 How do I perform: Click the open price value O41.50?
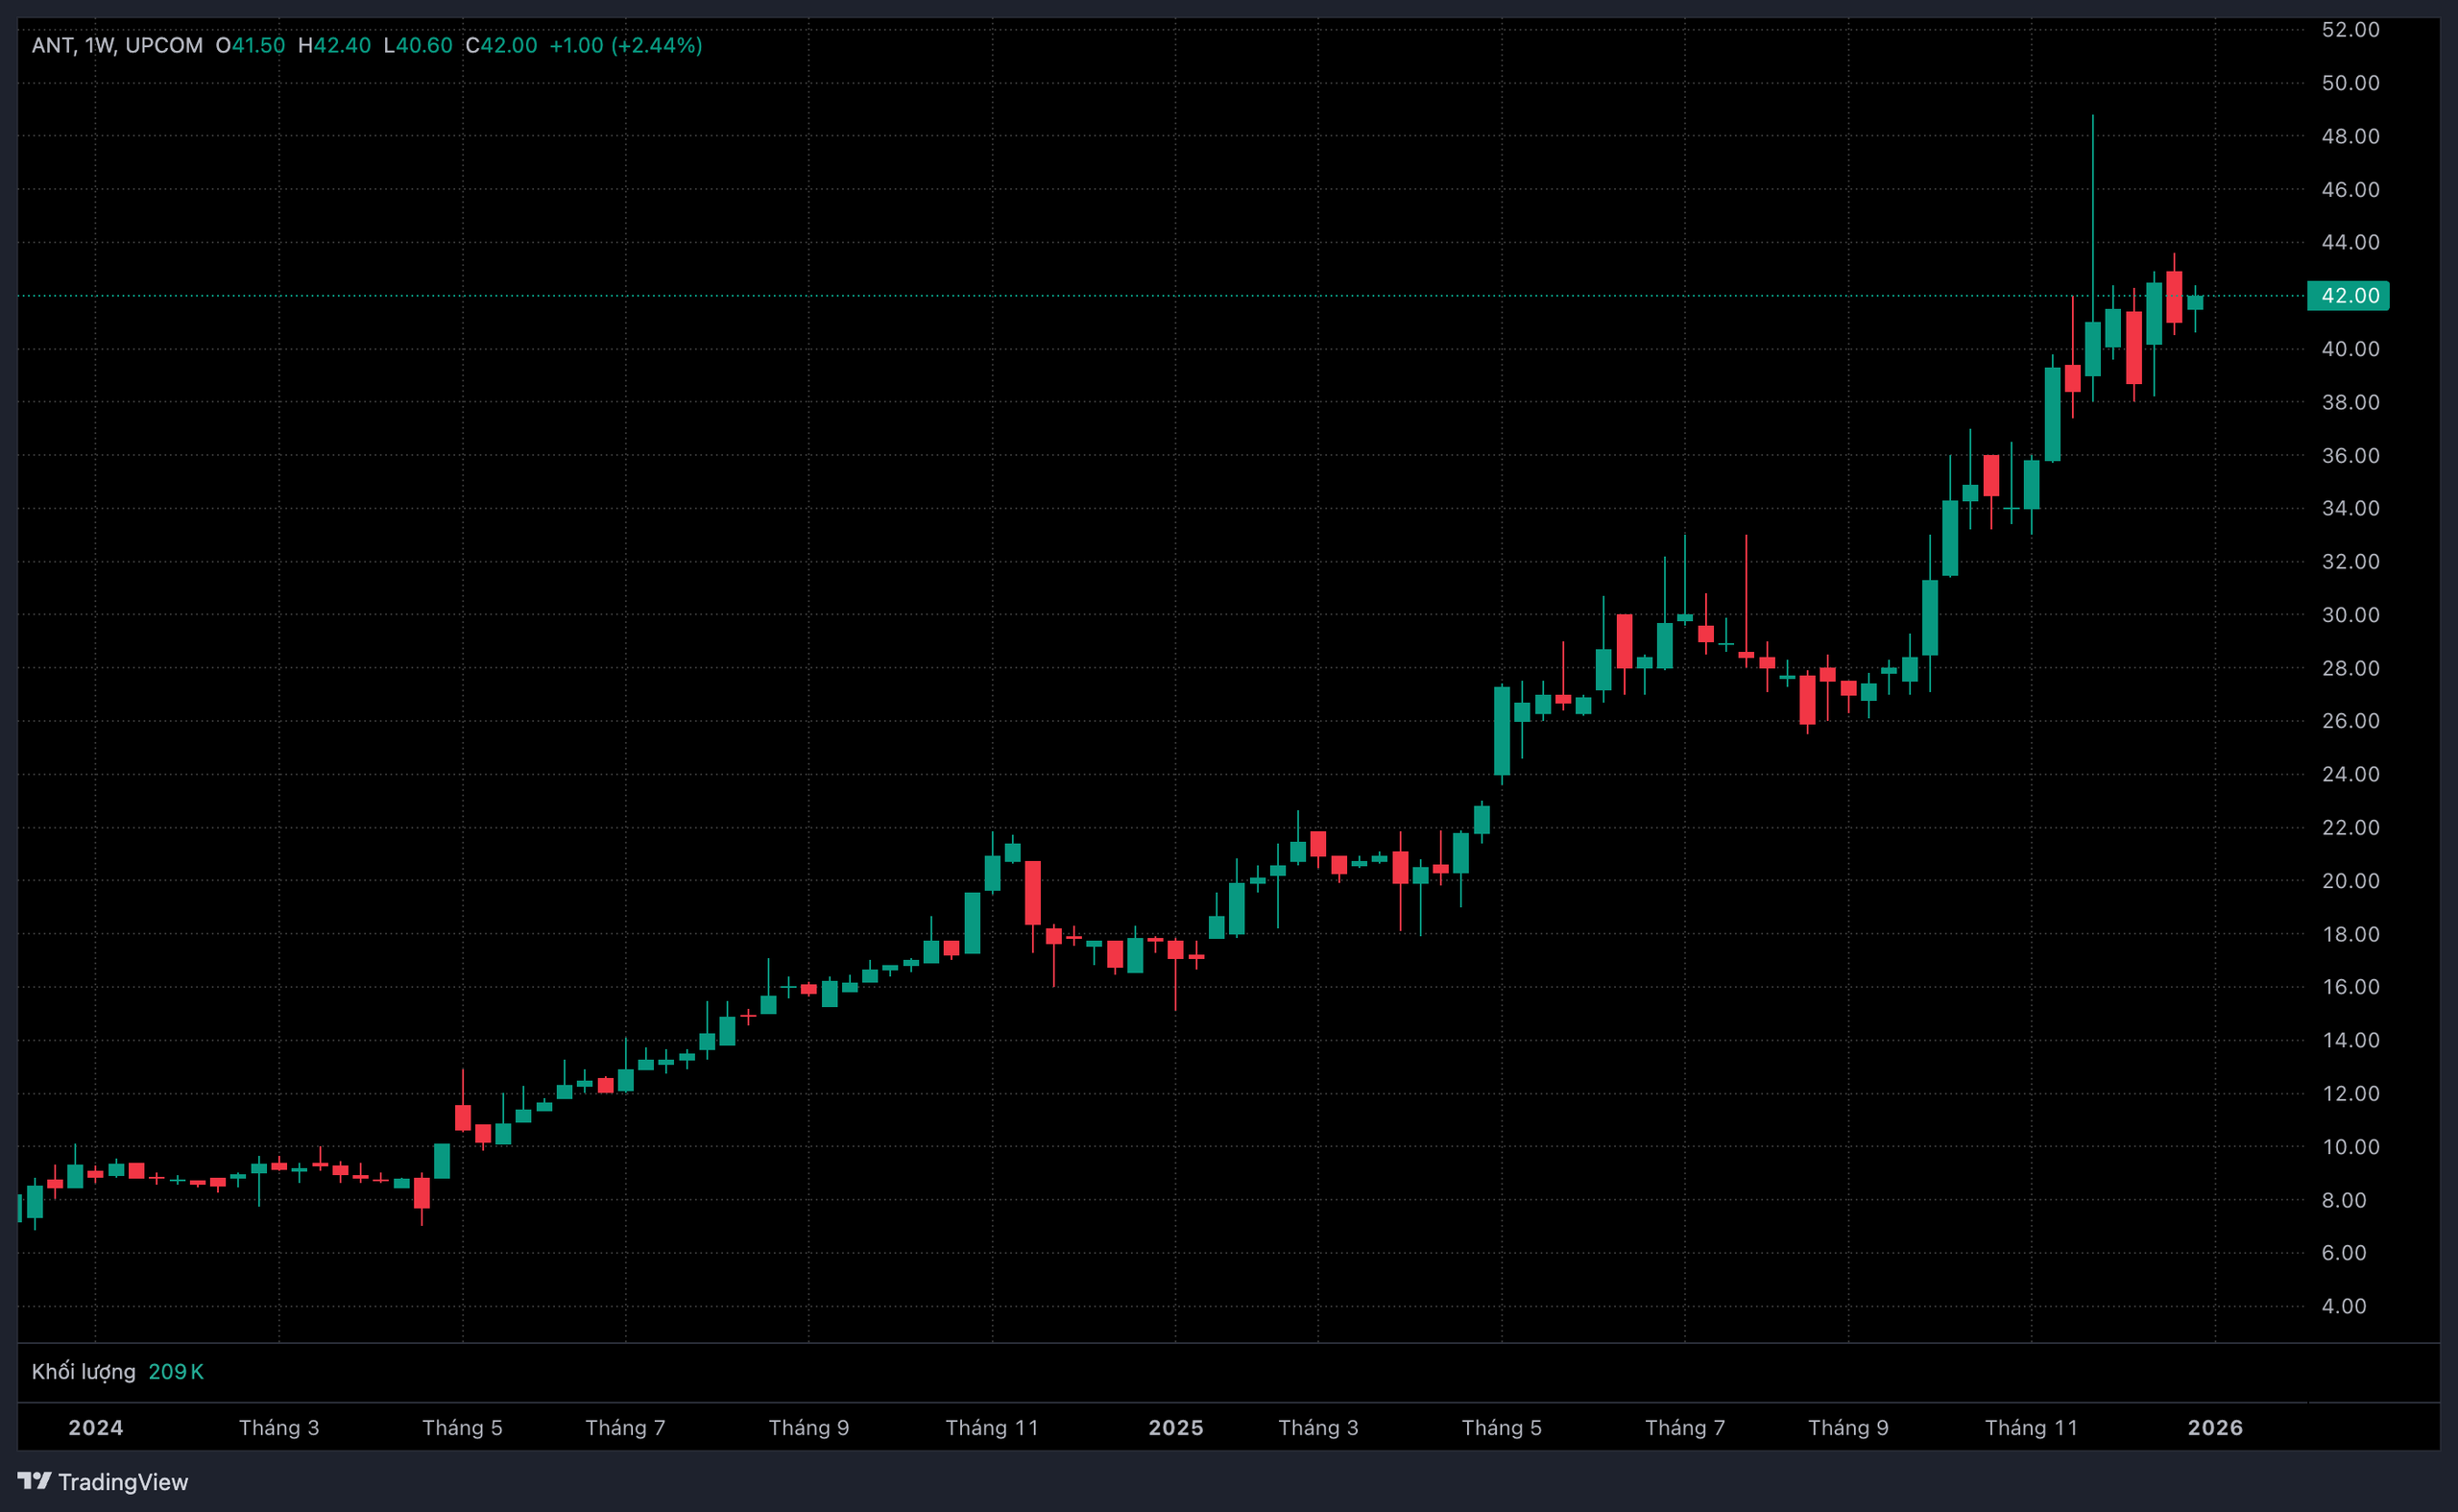(250, 45)
